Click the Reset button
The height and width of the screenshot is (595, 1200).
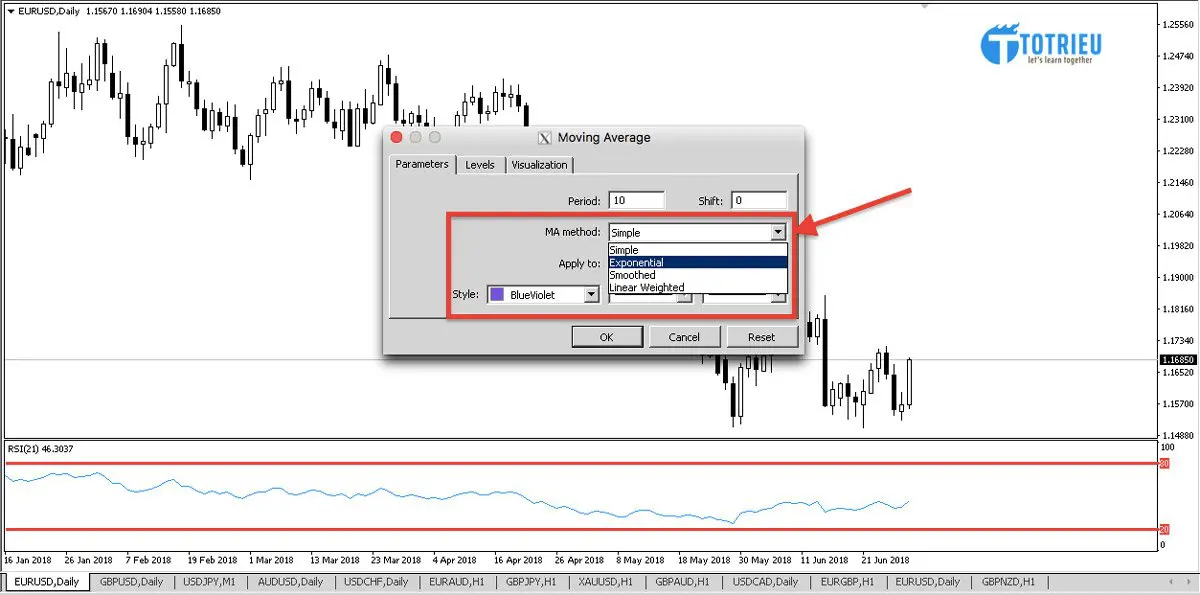tap(762, 337)
